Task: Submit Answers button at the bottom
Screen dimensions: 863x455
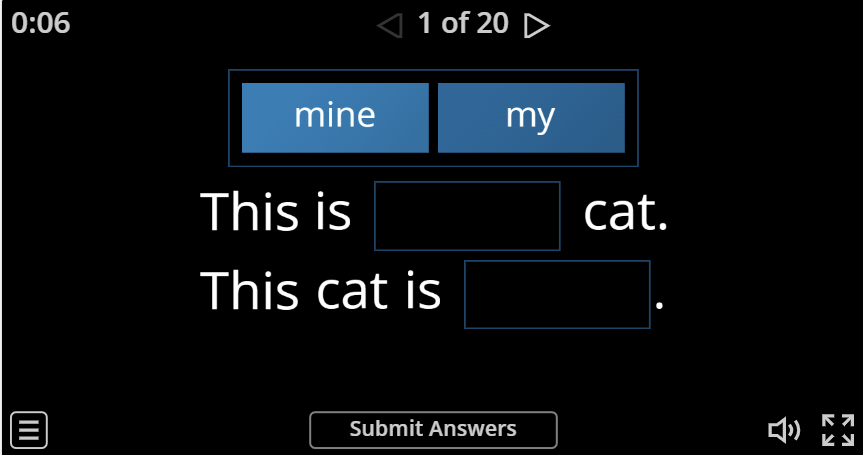Action: 433,430
